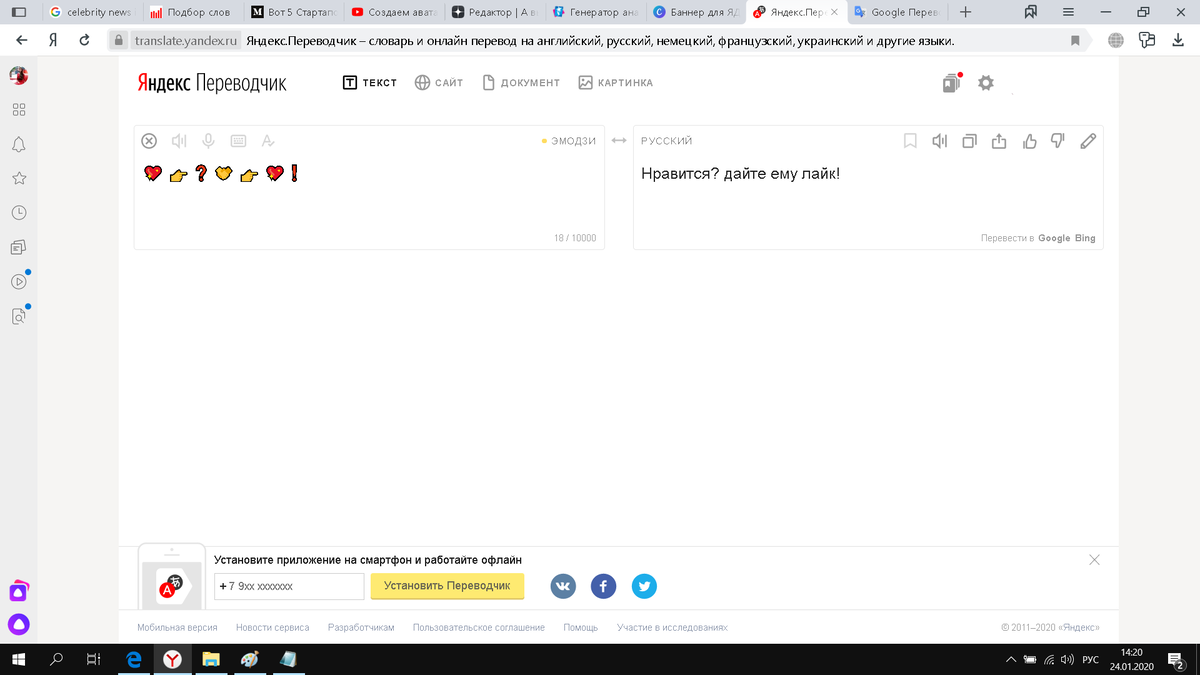Switch to the ТЕКСТ tab
Viewport: 1200px width, 675px height.
(x=370, y=83)
